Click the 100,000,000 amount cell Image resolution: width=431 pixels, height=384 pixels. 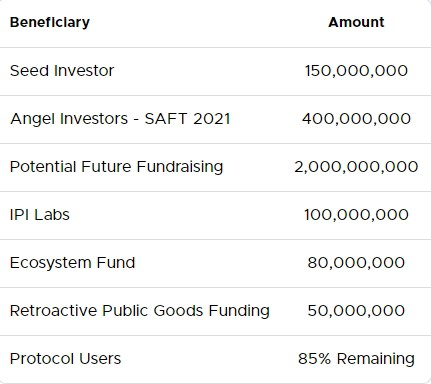click(356, 215)
